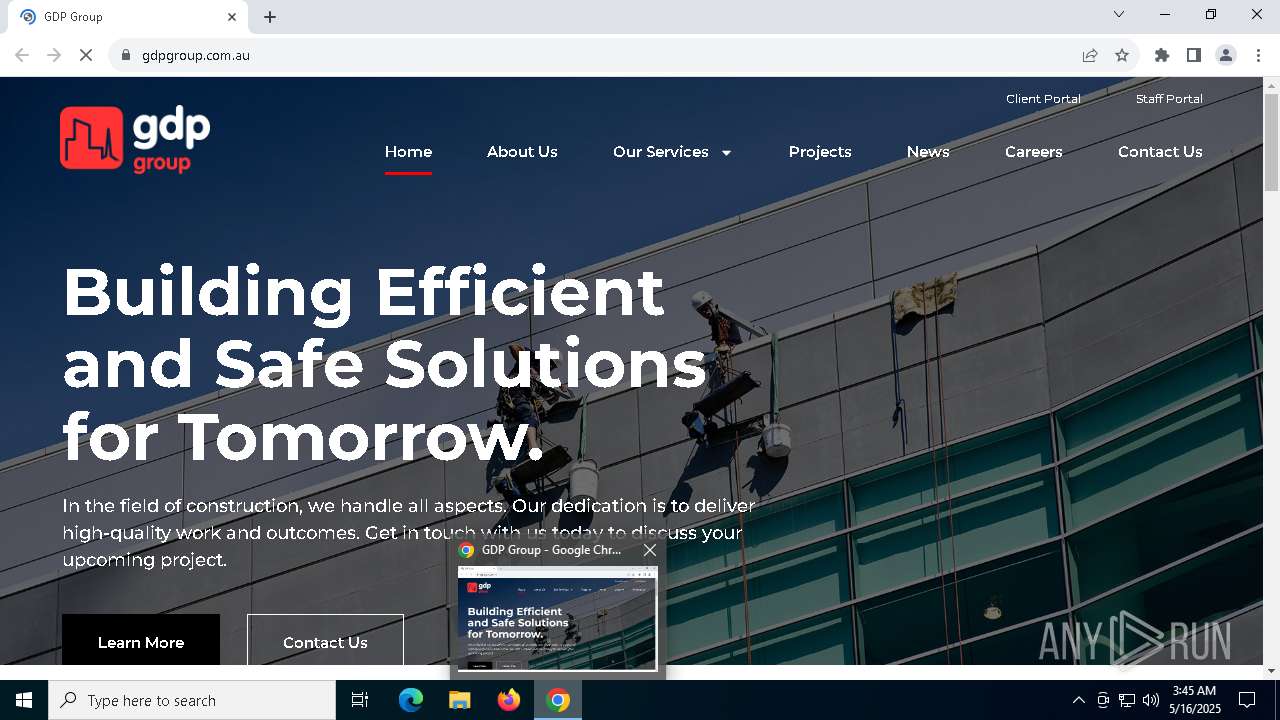Open Chrome profile avatar
Viewport: 1280px width, 720px height.
(x=1226, y=55)
